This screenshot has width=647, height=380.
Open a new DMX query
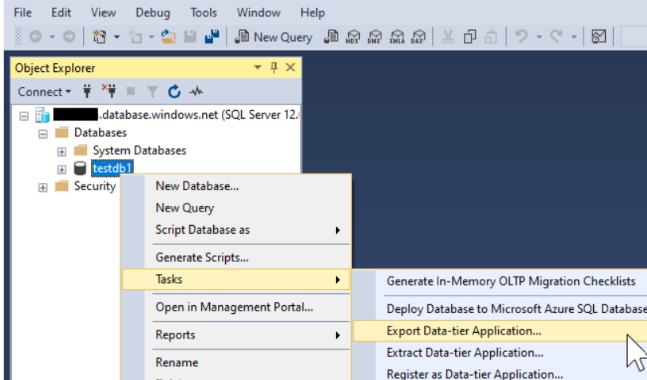pyautogui.click(x=375, y=37)
